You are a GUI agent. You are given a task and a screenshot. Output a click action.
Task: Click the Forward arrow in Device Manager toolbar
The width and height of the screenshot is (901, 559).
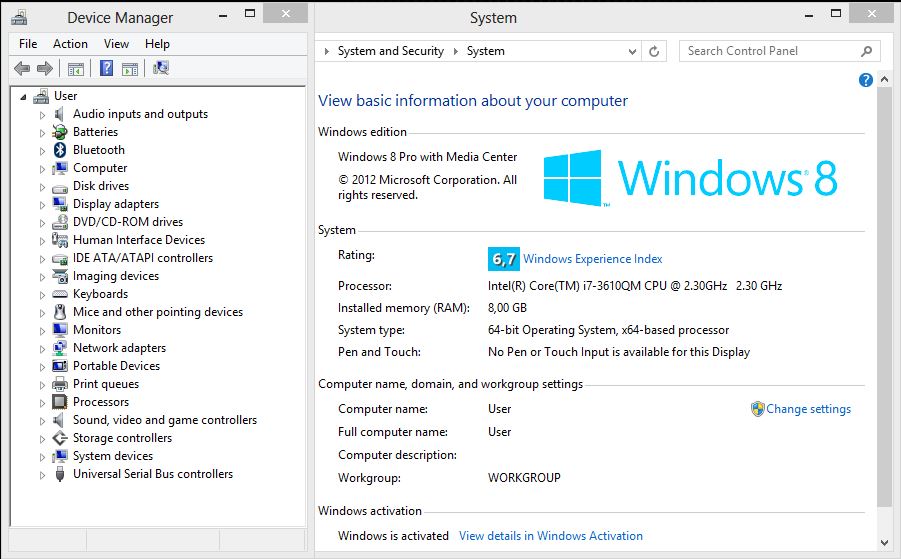pyautogui.click(x=45, y=69)
